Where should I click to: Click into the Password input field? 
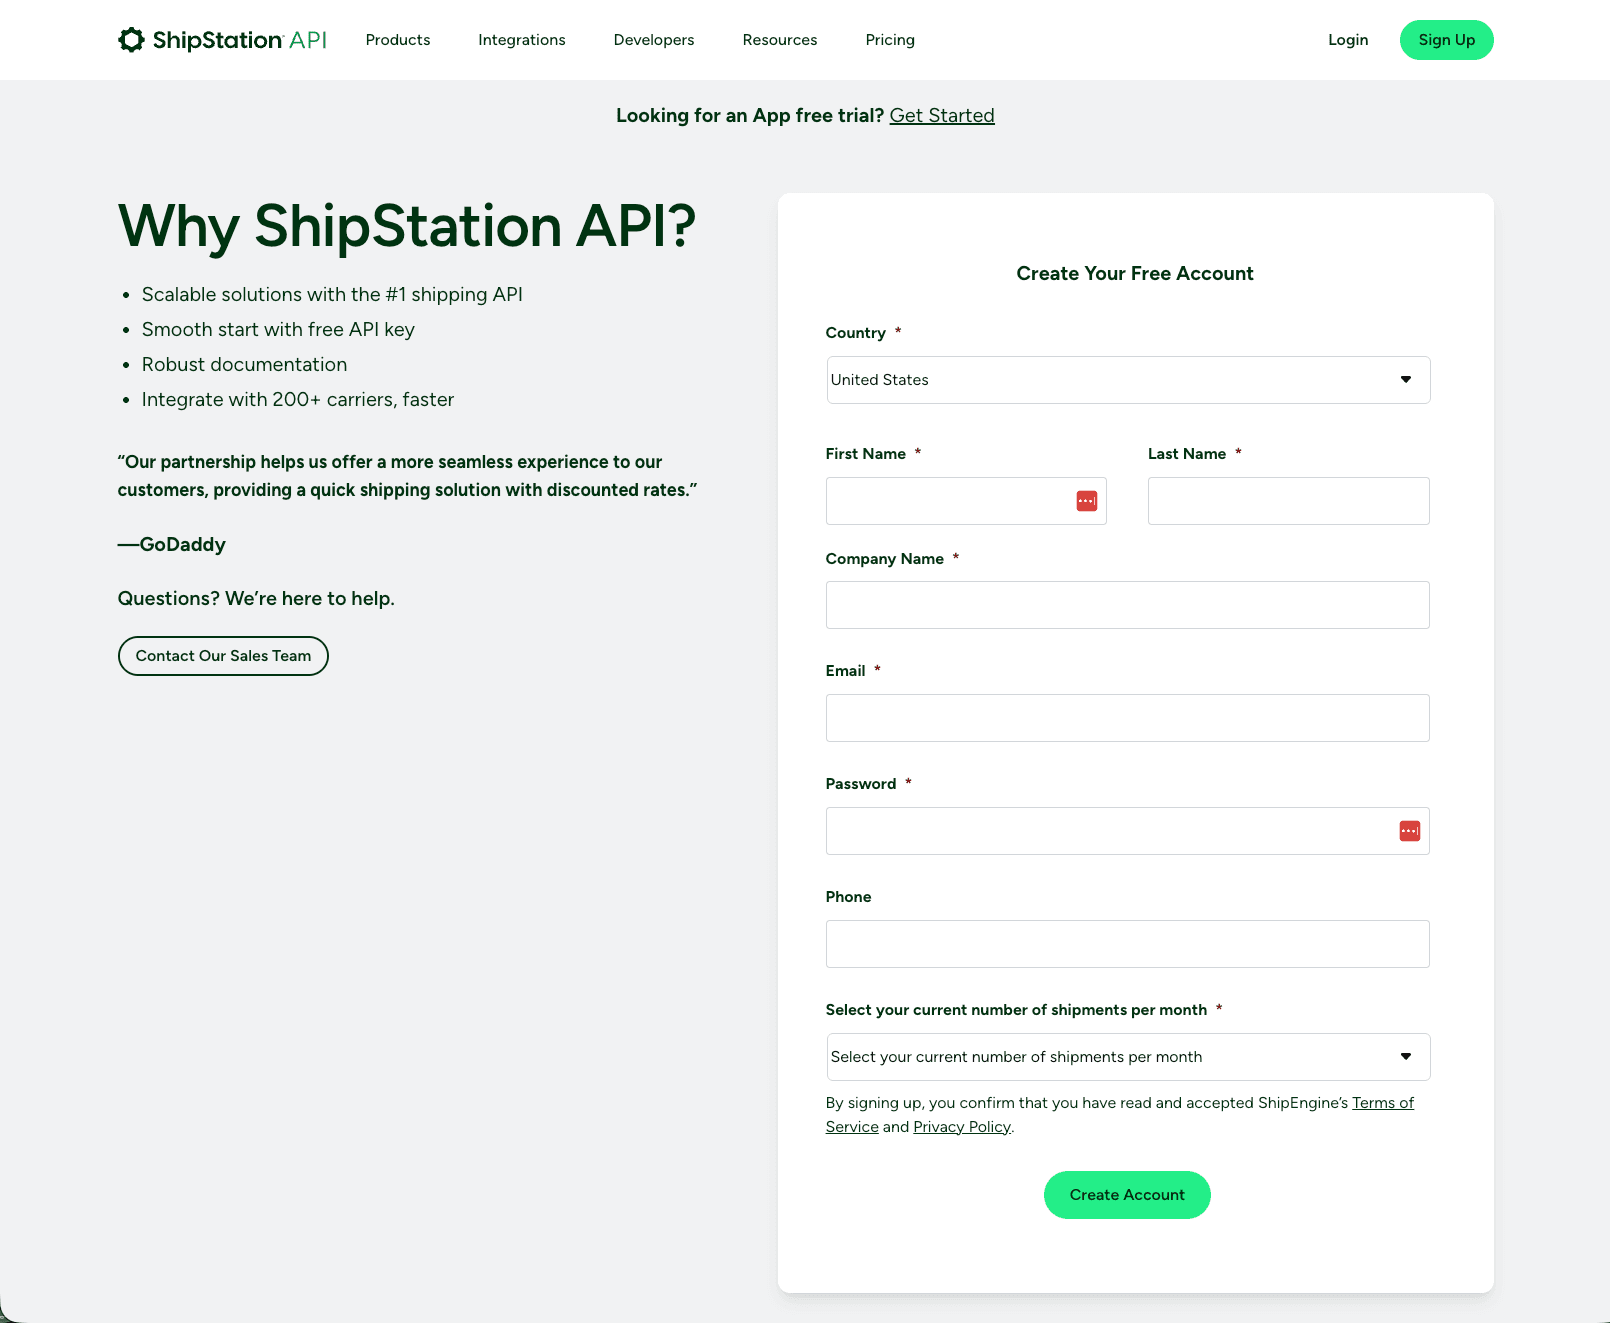(1128, 831)
